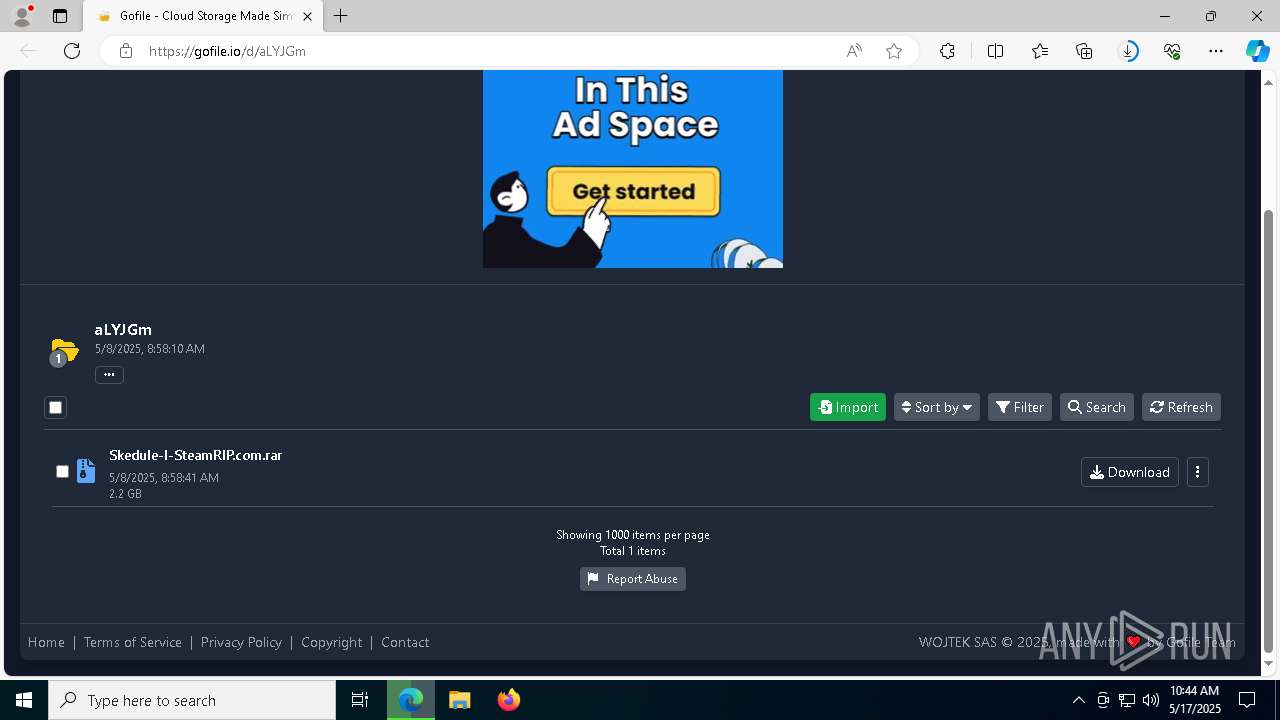The height and width of the screenshot is (720, 1280).
Task: Open Copyright footer link
Action: click(x=332, y=642)
